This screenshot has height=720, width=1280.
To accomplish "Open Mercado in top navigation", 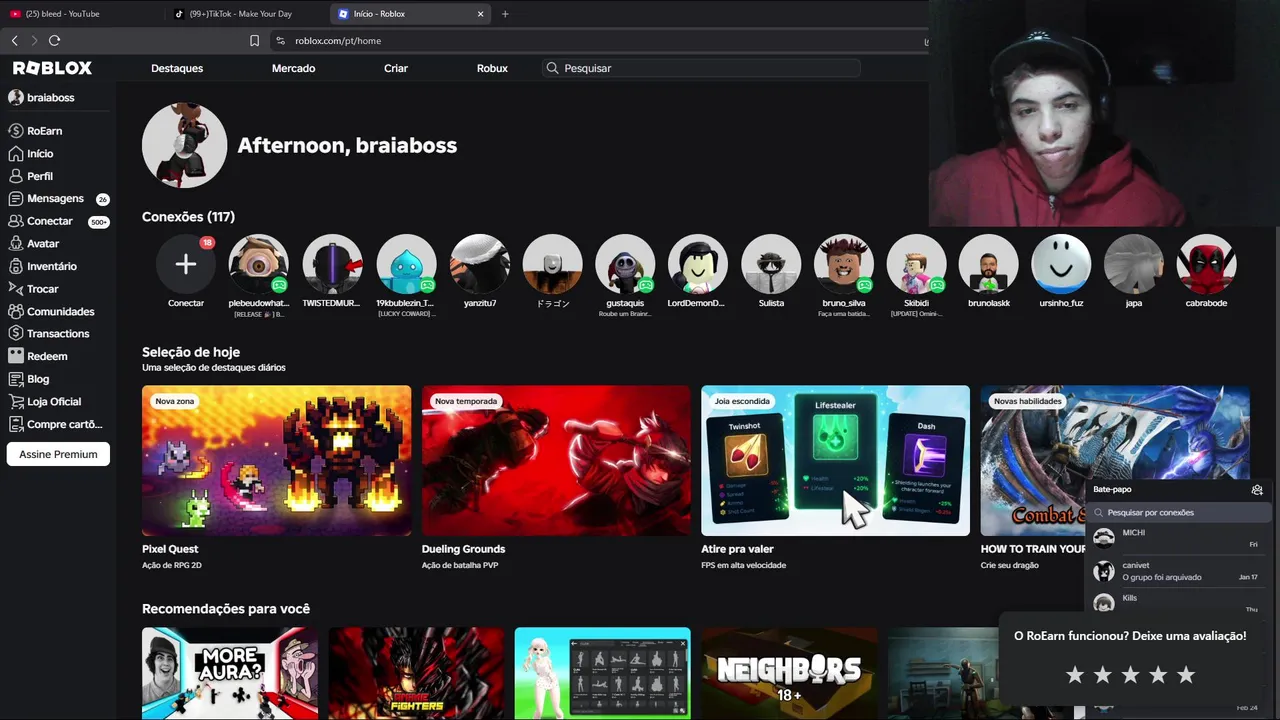I will (293, 68).
